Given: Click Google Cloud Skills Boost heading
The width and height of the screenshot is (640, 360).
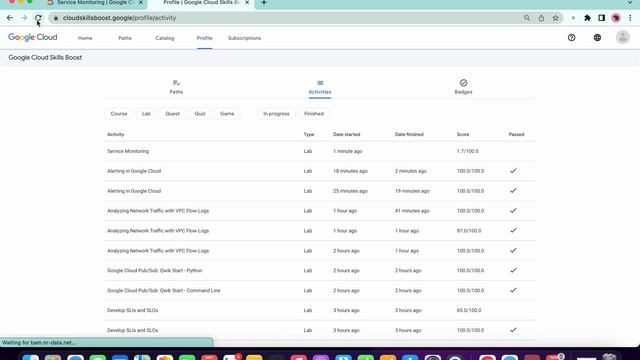Looking at the screenshot, I should point(45,58).
